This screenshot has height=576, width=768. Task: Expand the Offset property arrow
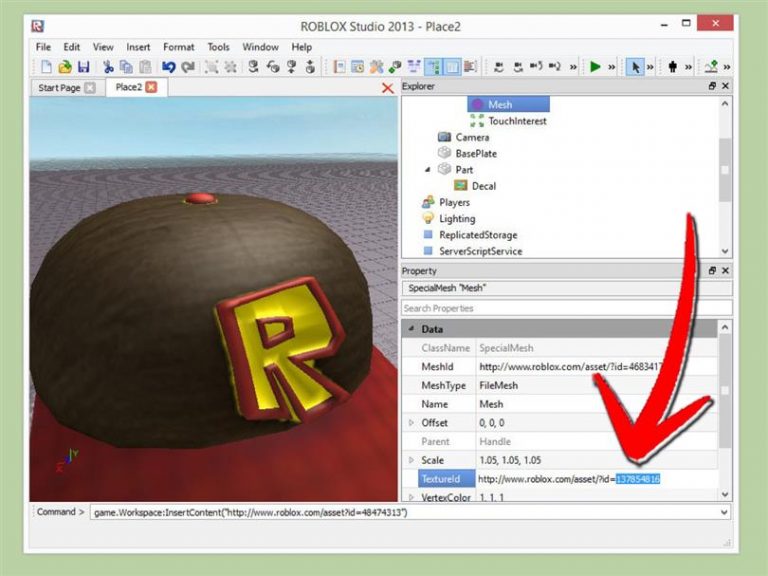pos(411,423)
